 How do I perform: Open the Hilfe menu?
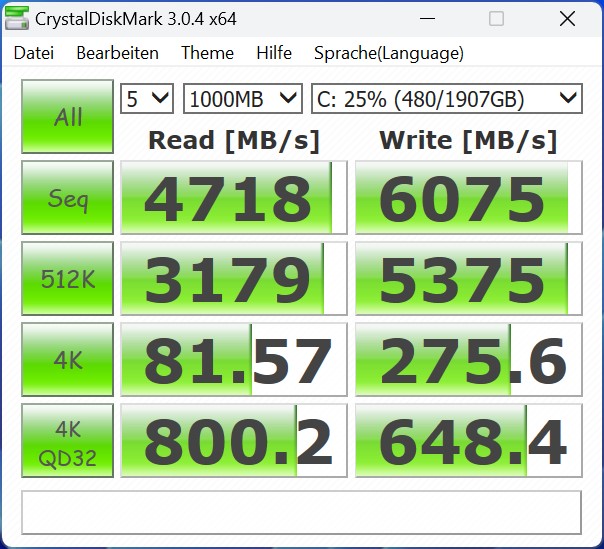tap(274, 53)
